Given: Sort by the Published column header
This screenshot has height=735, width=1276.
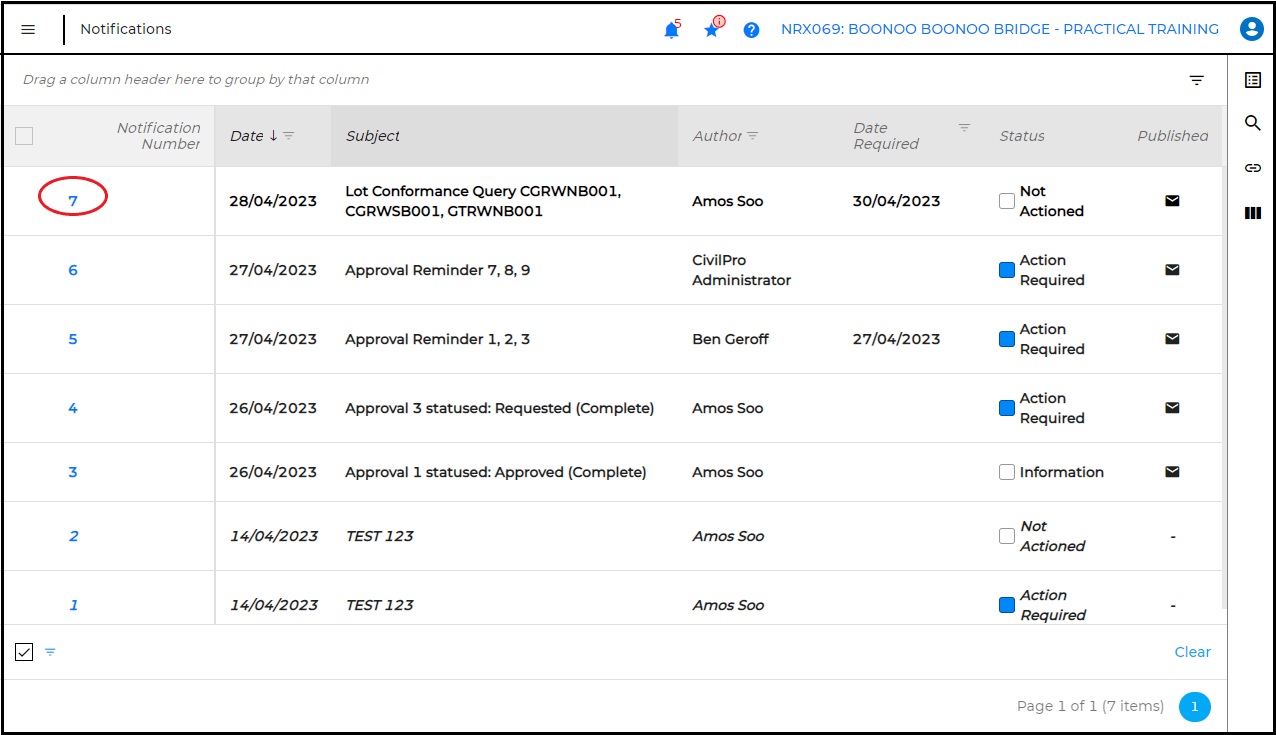Looking at the screenshot, I should [x=1172, y=136].
